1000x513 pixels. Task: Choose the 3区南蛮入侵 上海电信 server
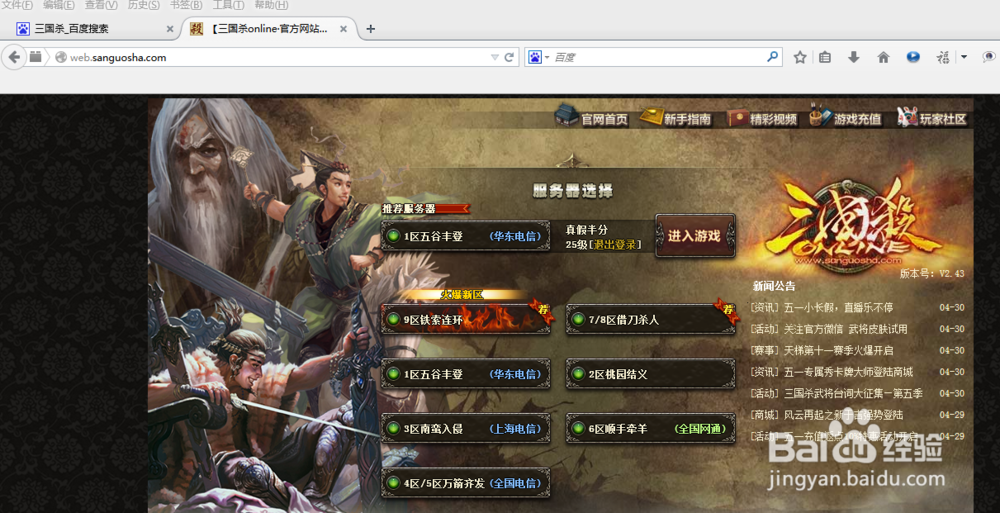click(466, 429)
